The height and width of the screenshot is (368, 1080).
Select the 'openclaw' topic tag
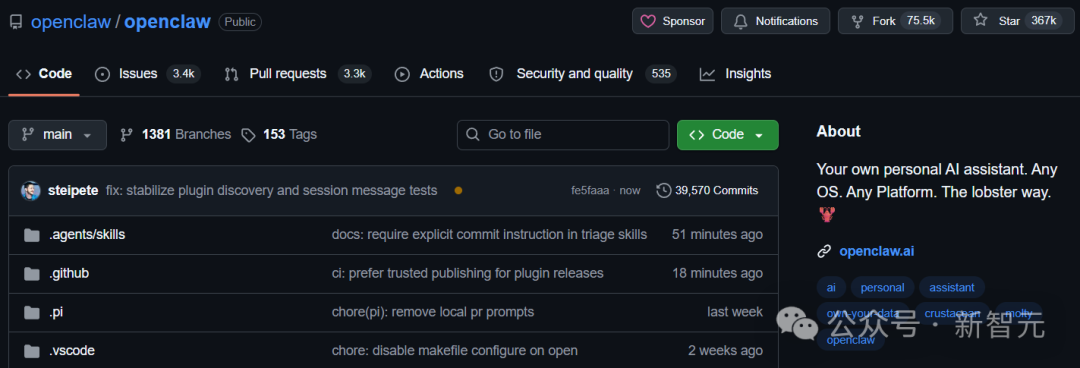[851, 340]
